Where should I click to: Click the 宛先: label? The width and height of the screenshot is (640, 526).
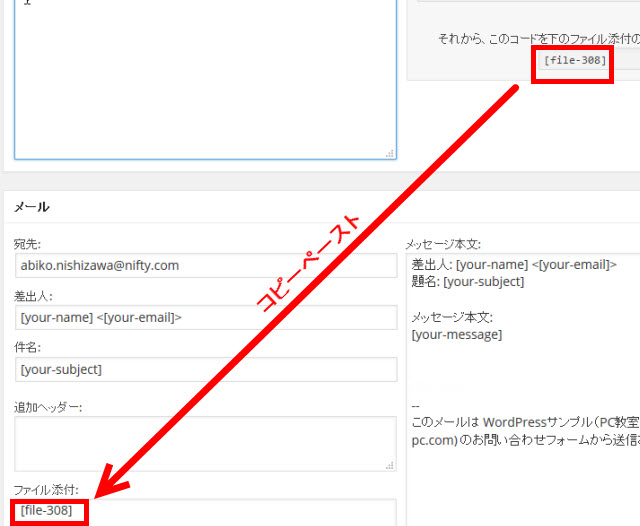(x=27, y=244)
